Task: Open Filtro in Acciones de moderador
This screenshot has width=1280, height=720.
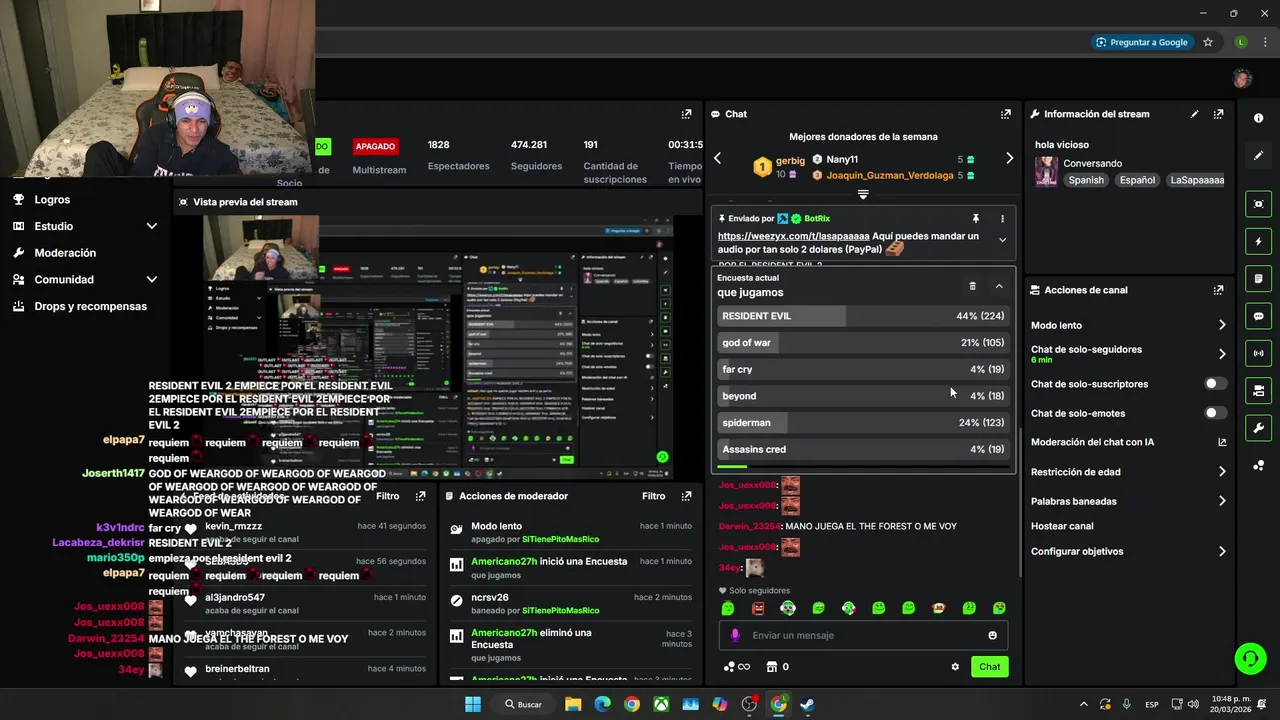Action: click(653, 496)
